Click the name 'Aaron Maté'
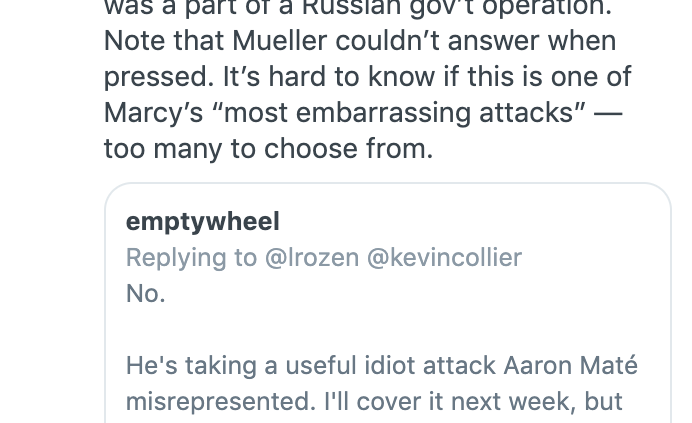Viewport: 692px width, 423px height. pos(571,366)
